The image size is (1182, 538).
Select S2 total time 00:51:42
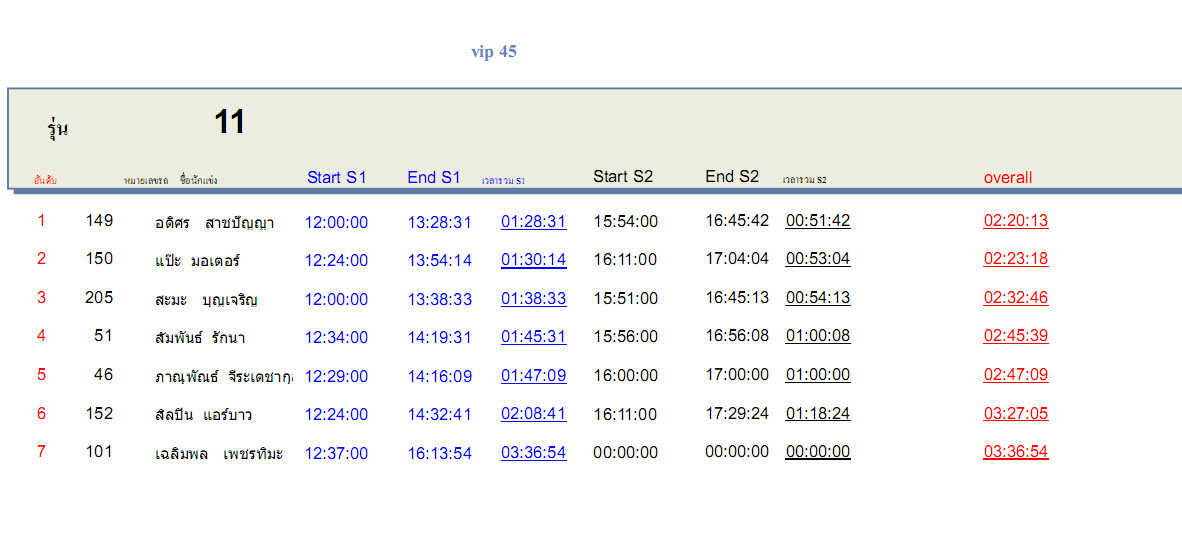point(817,221)
